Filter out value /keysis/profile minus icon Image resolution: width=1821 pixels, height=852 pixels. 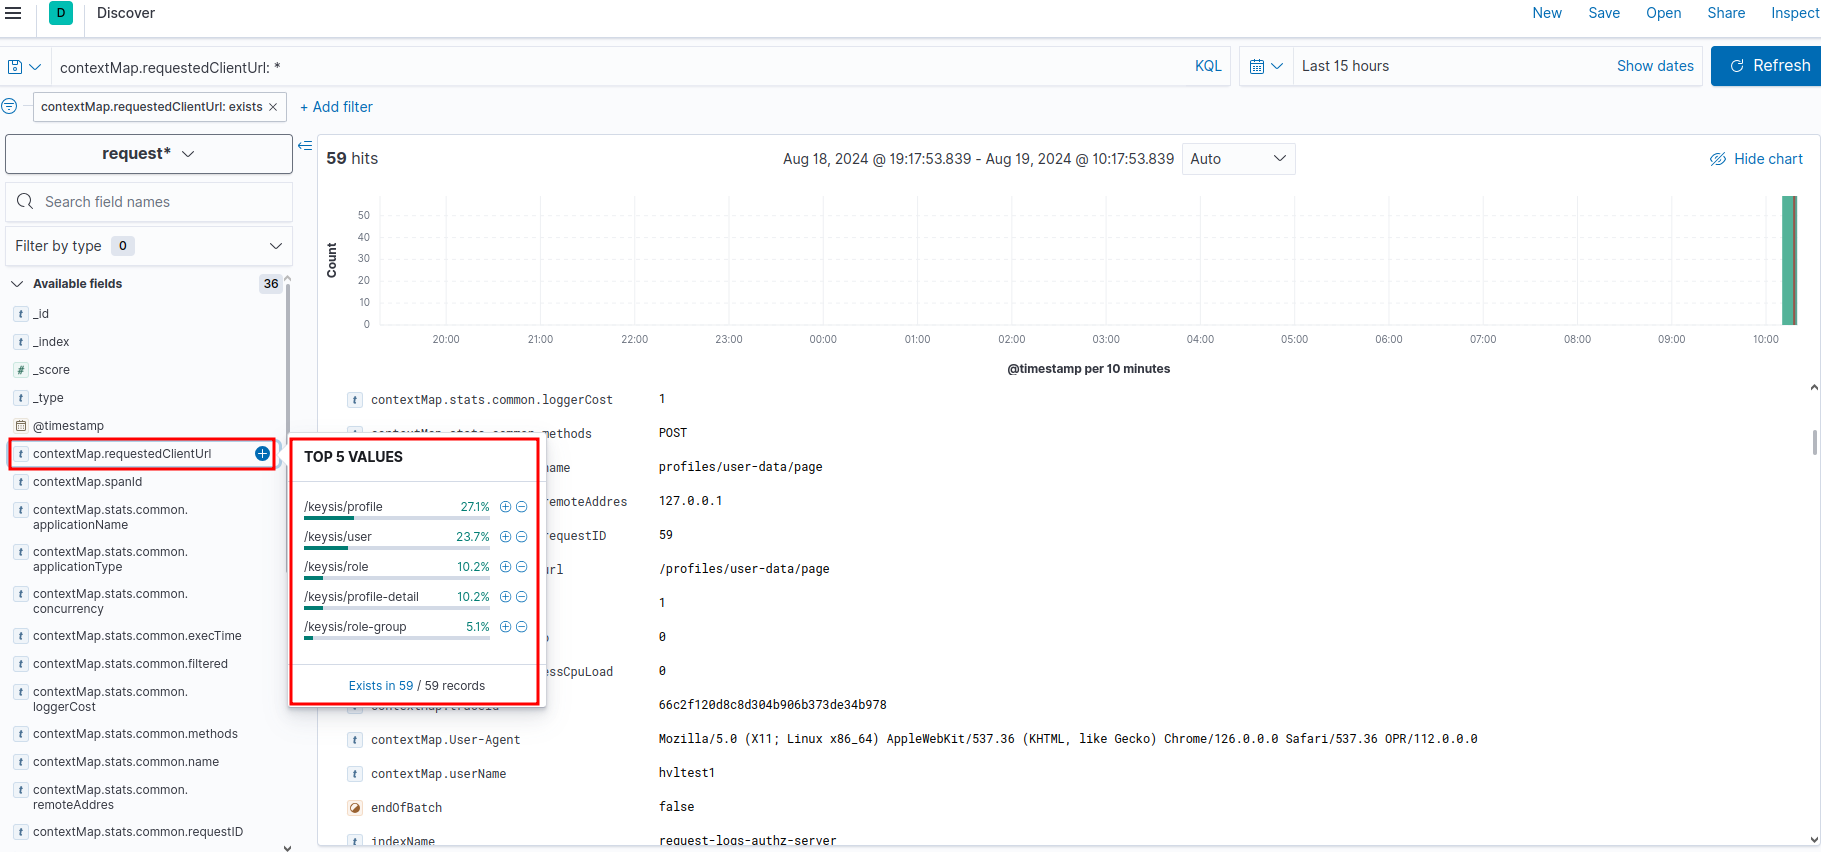coord(521,507)
